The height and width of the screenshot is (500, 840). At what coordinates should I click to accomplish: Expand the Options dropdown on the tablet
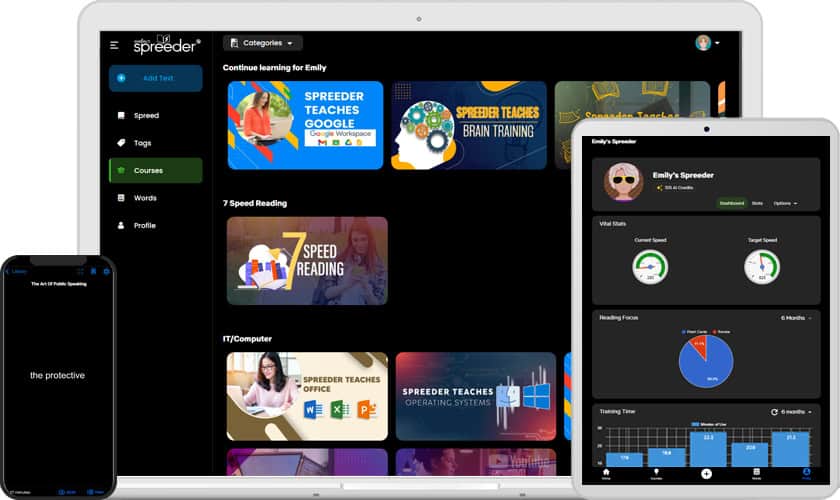tap(785, 203)
